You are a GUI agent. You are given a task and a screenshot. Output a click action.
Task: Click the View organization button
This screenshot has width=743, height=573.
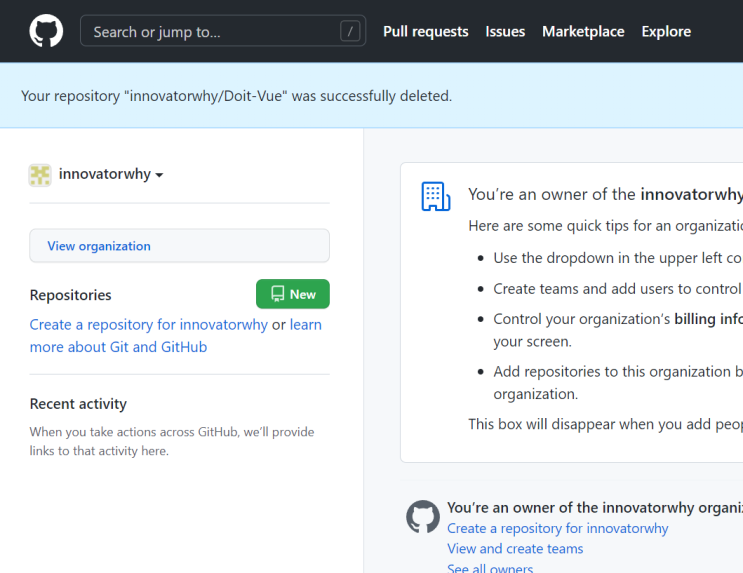click(179, 246)
